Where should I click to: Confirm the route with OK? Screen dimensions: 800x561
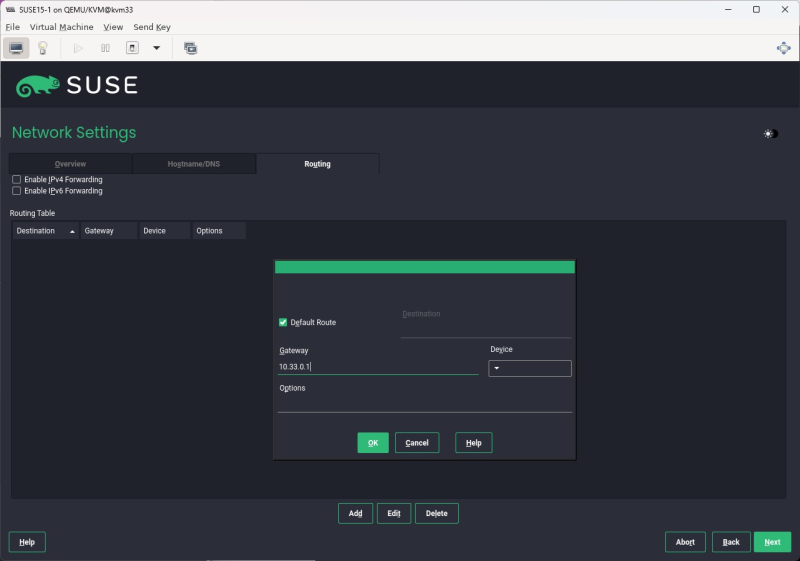tap(373, 443)
